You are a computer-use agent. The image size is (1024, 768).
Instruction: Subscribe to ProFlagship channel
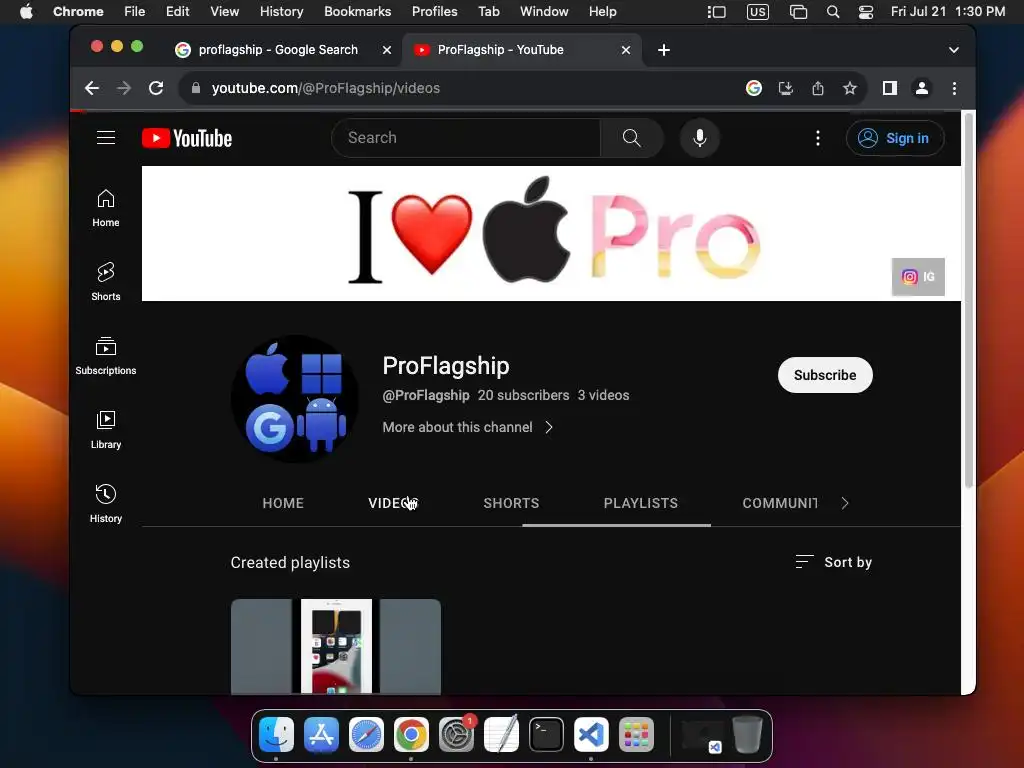click(825, 375)
